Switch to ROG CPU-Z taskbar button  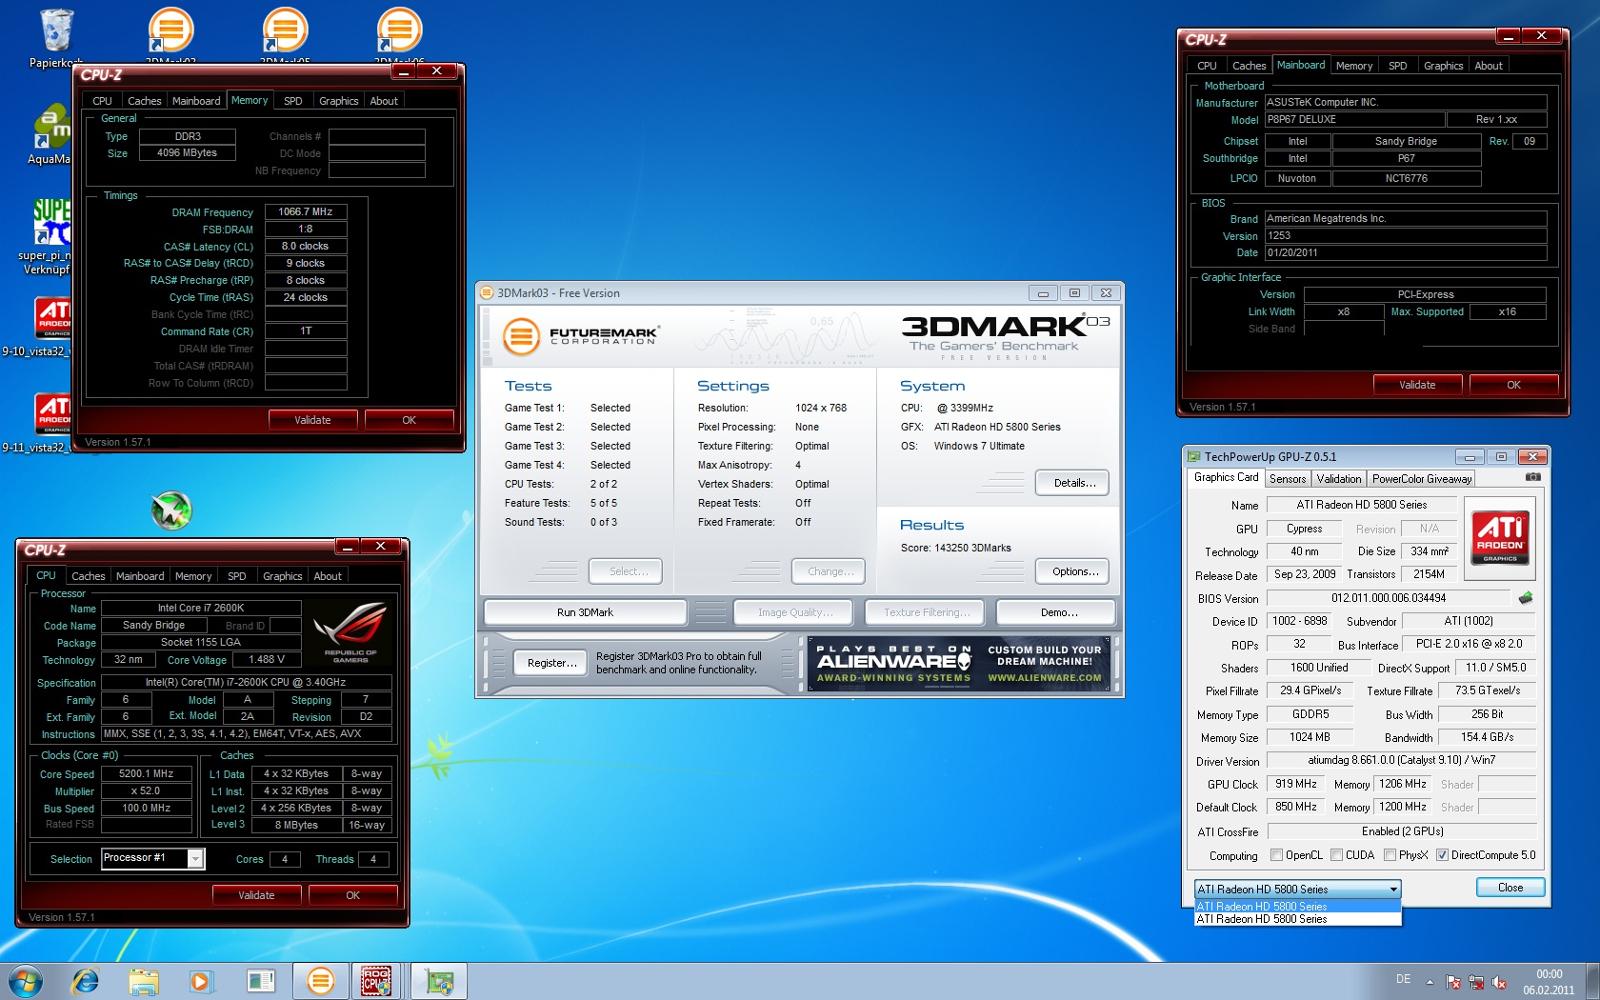tap(376, 981)
